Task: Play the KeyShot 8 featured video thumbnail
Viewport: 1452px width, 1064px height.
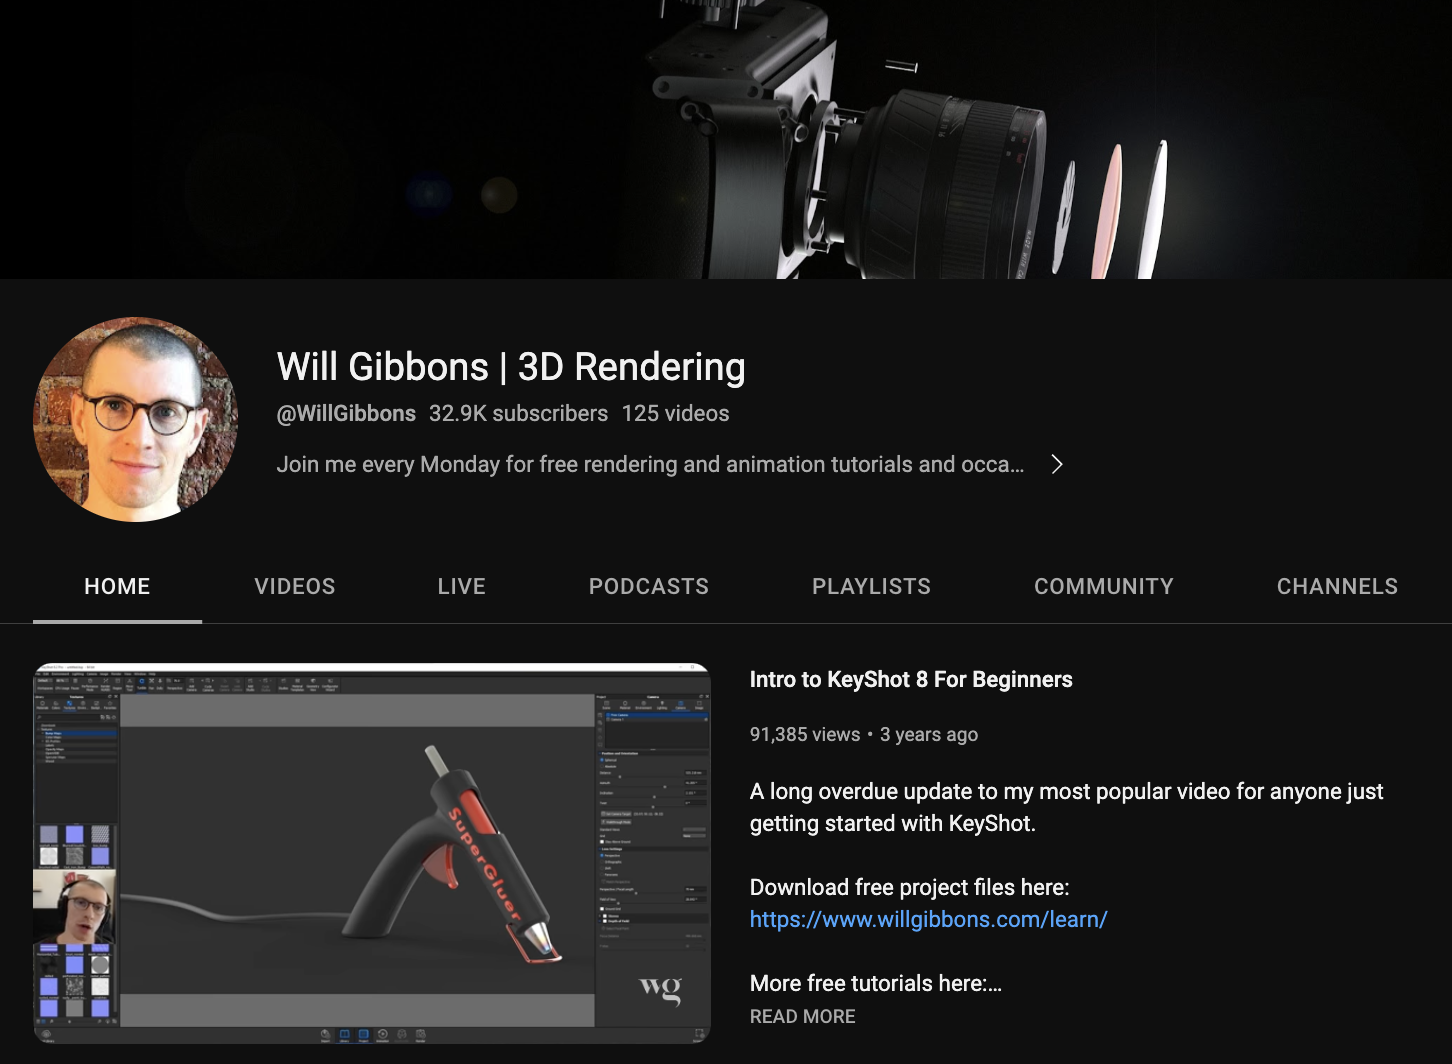Action: tap(372, 853)
